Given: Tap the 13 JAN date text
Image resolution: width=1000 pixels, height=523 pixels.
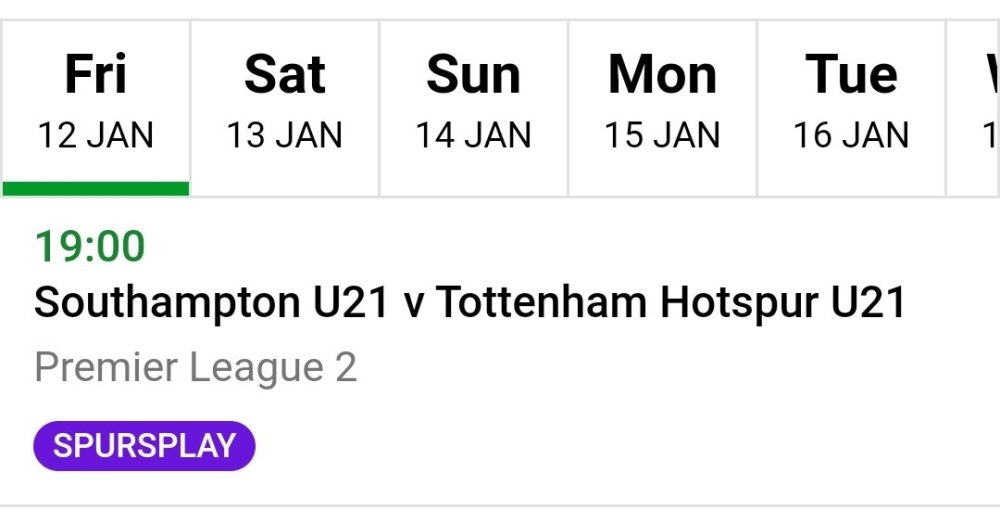Looking at the screenshot, I should [285, 135].
